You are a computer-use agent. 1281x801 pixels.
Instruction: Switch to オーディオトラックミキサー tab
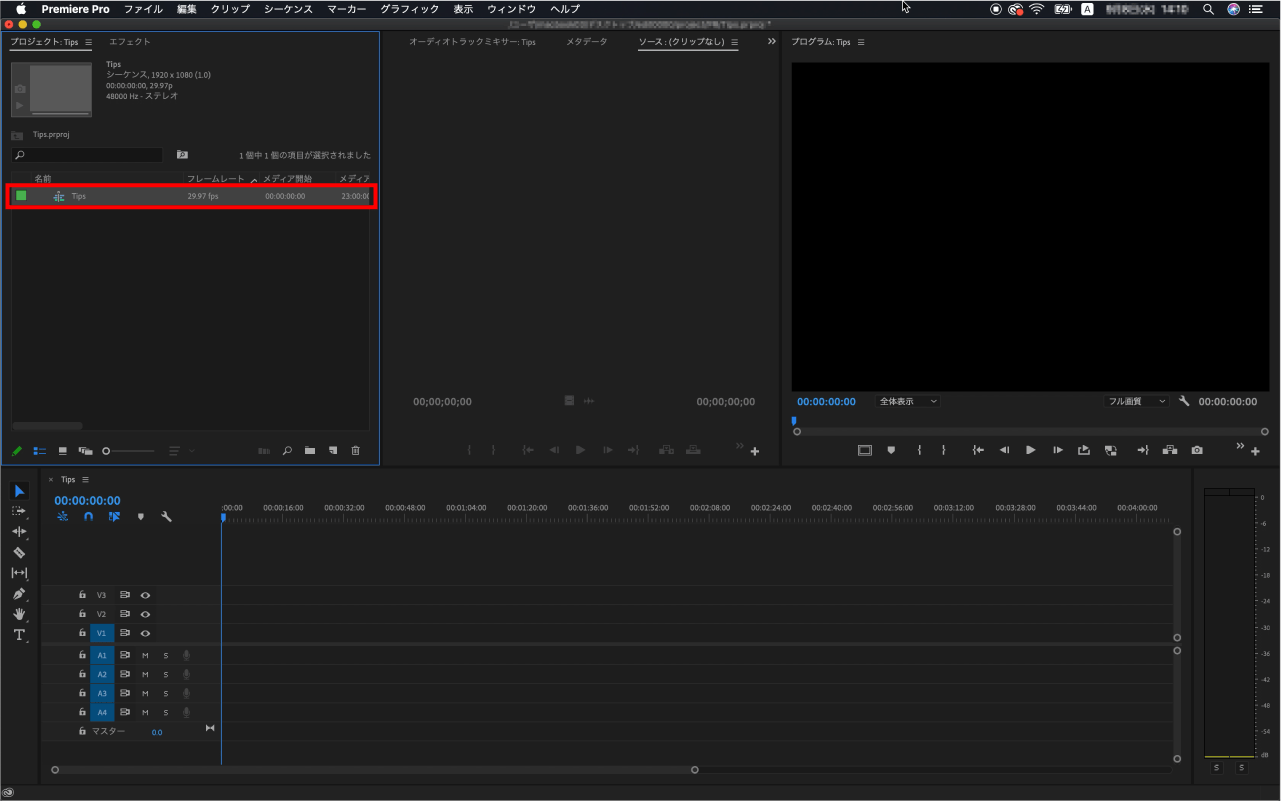(x=472, y=42)
